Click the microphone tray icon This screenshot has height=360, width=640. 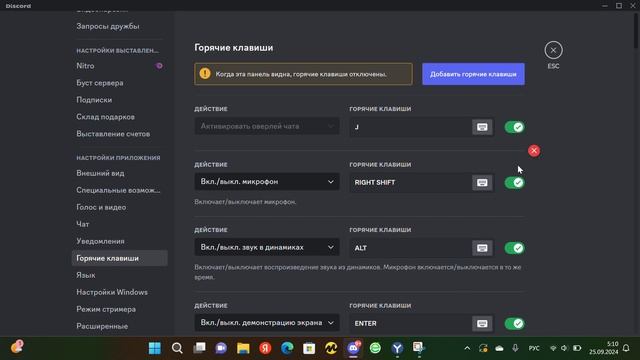pos(515,348)
